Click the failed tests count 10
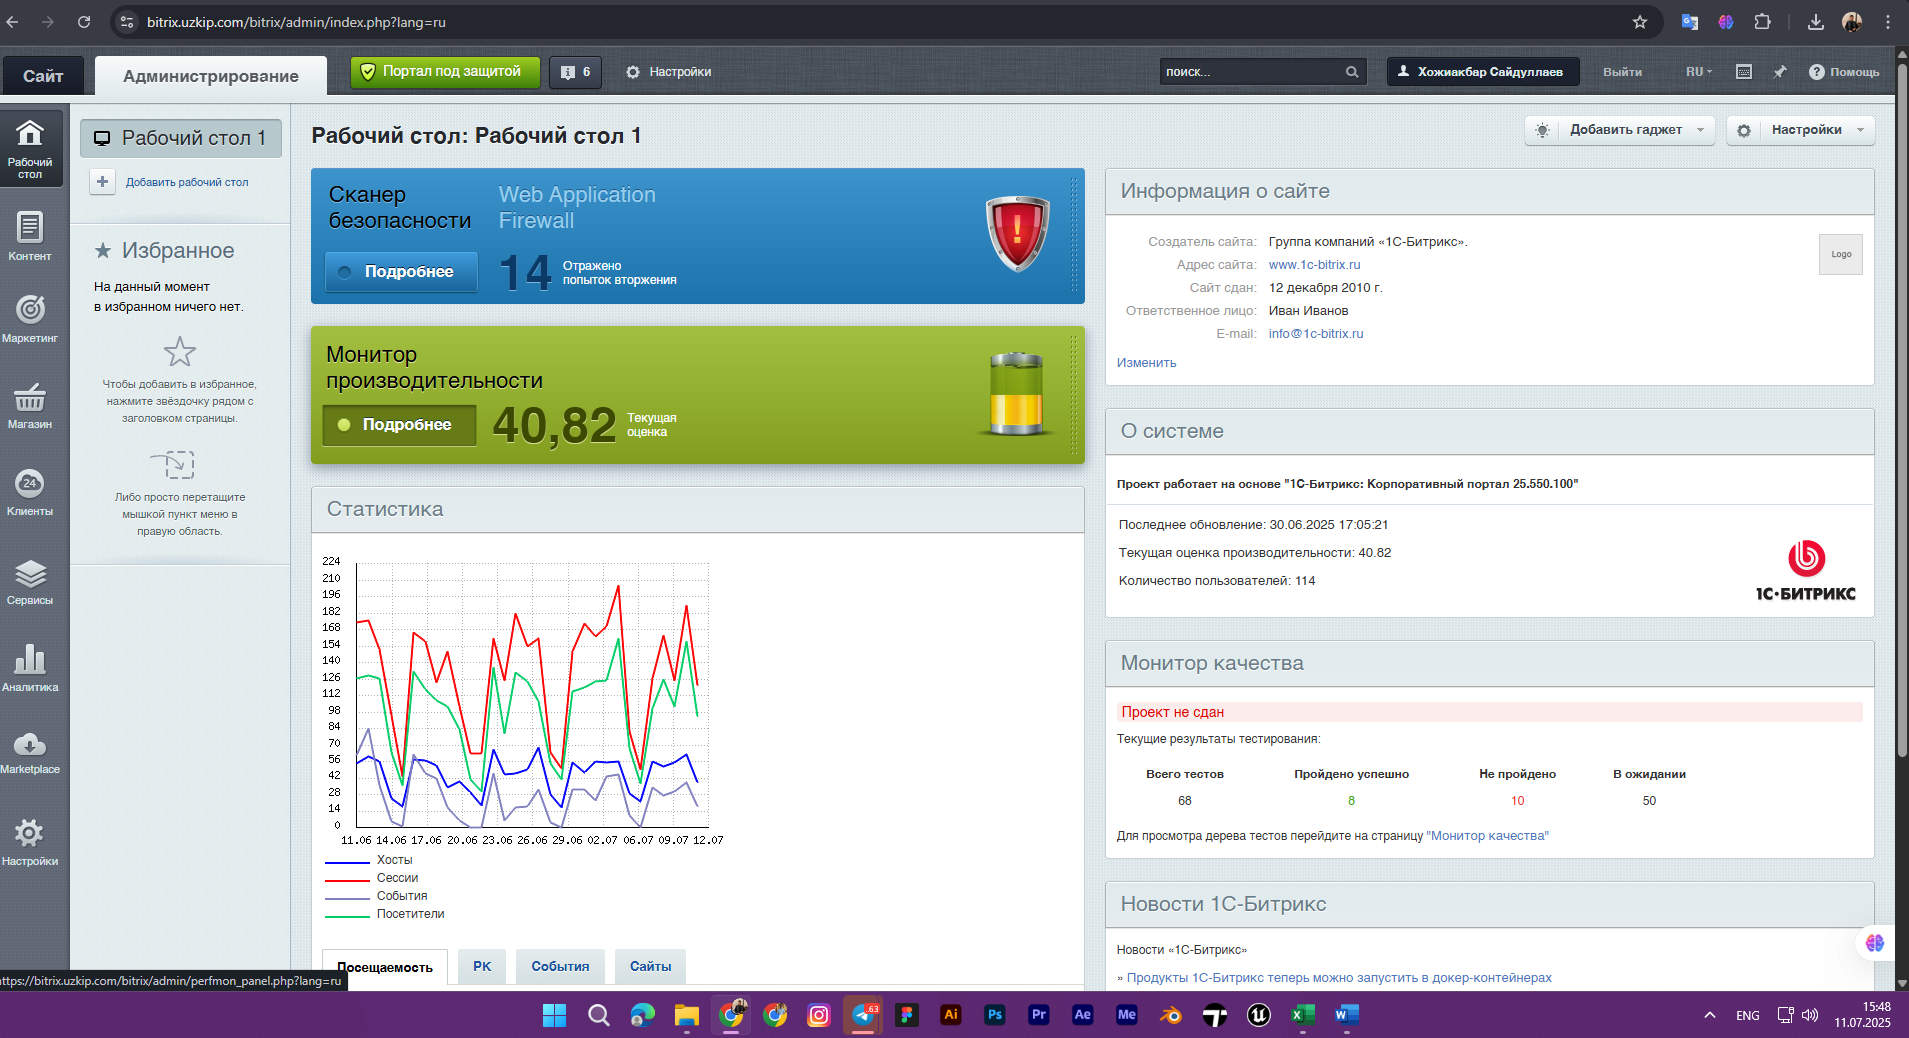This screenshot has width=1909, height=1038. [1517, 801]
